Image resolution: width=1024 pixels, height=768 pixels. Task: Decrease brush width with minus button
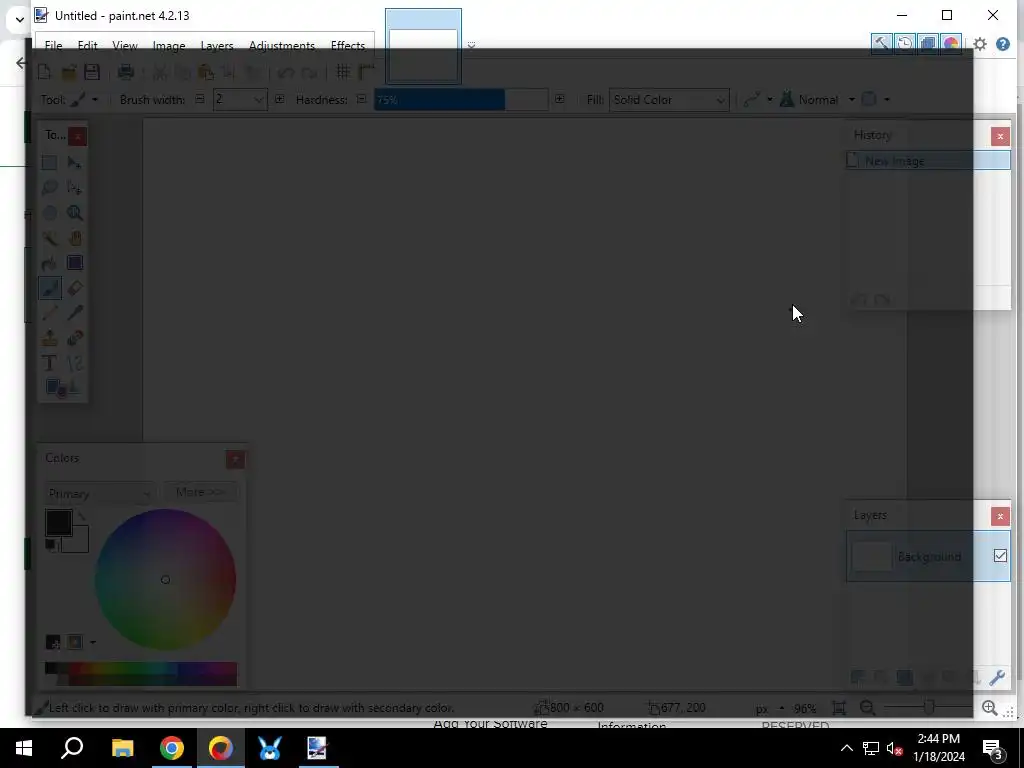(x=200, y=99)
